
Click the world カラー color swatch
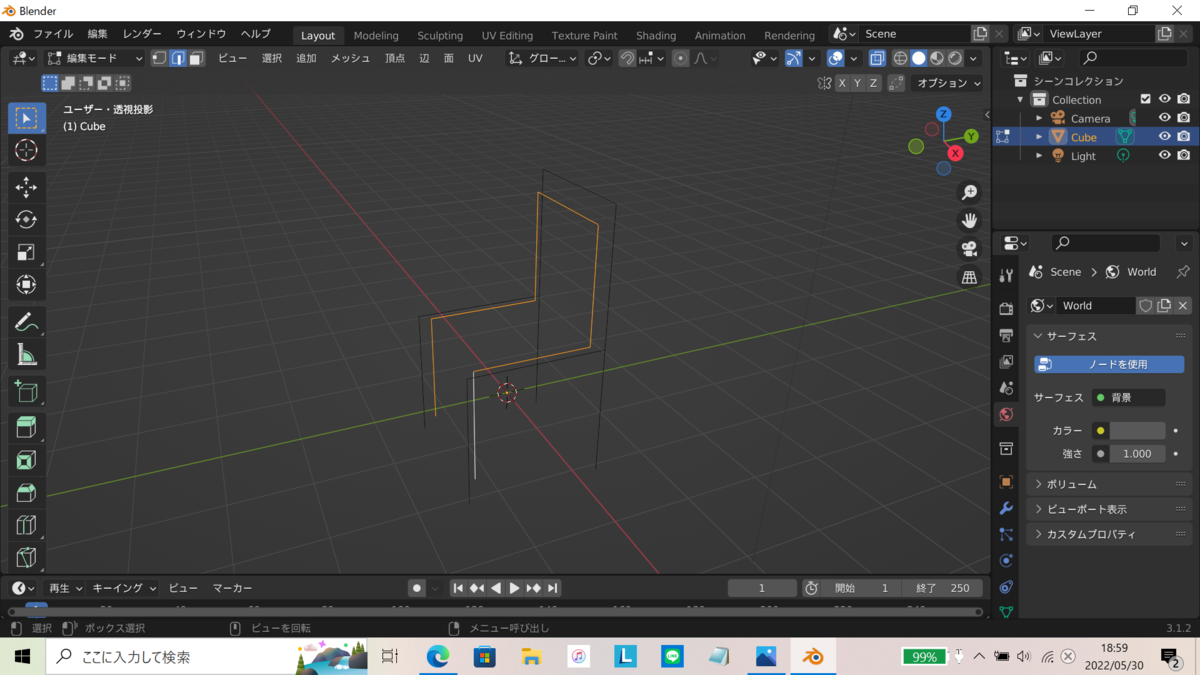pos(1137,430)
